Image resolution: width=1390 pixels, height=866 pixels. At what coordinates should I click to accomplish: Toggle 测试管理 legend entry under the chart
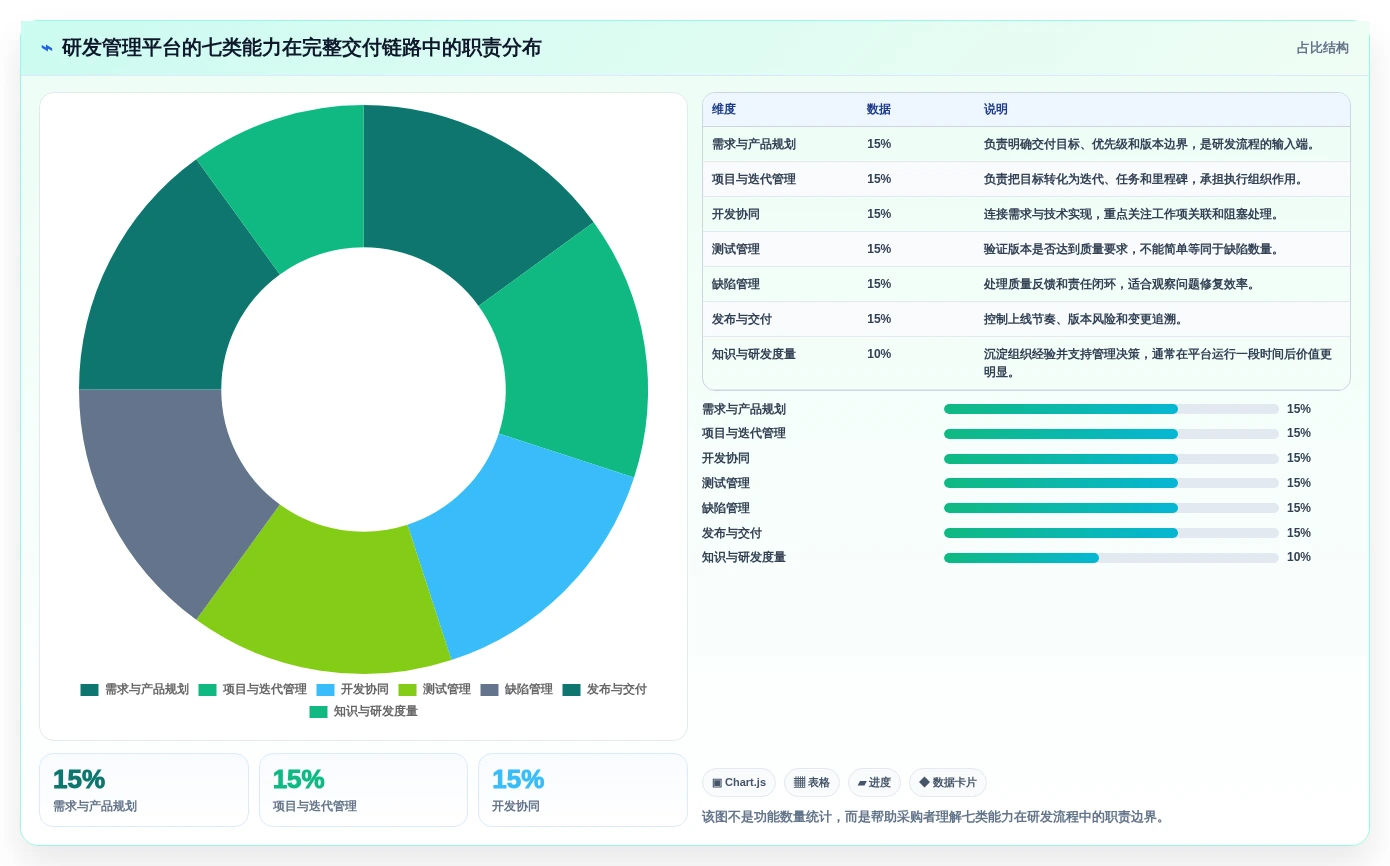(435, 690)
